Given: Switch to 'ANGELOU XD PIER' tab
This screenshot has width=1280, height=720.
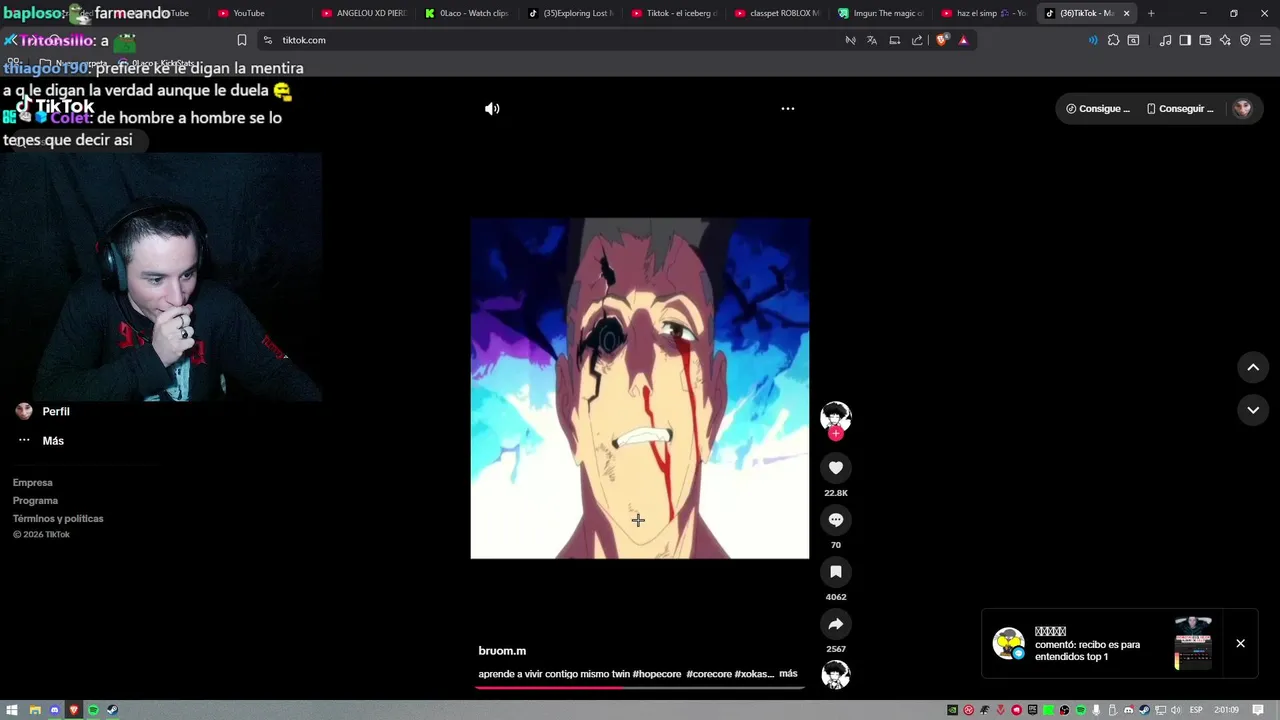Looking at the screenshot, I should pos(363,13).
